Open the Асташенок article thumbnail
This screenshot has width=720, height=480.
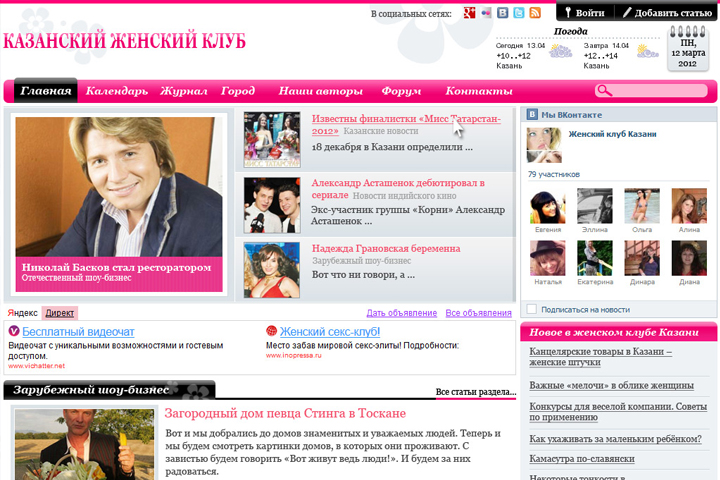coord(272,205)
